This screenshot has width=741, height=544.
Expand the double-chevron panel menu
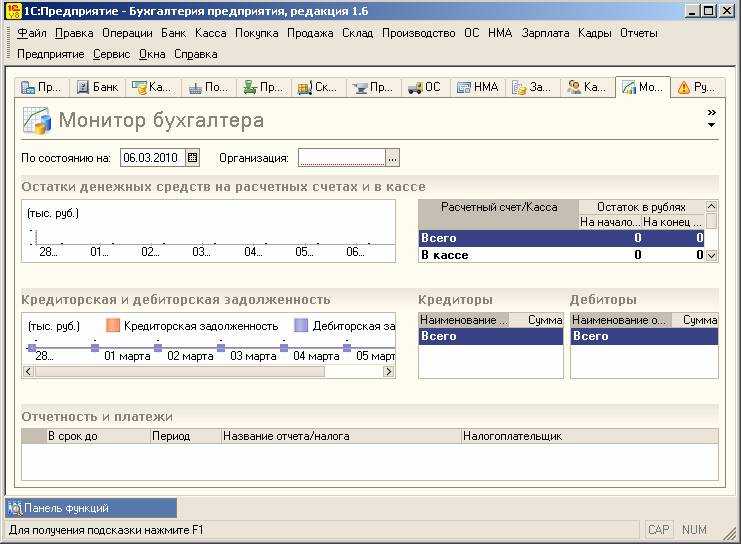(x=711, y=112)
